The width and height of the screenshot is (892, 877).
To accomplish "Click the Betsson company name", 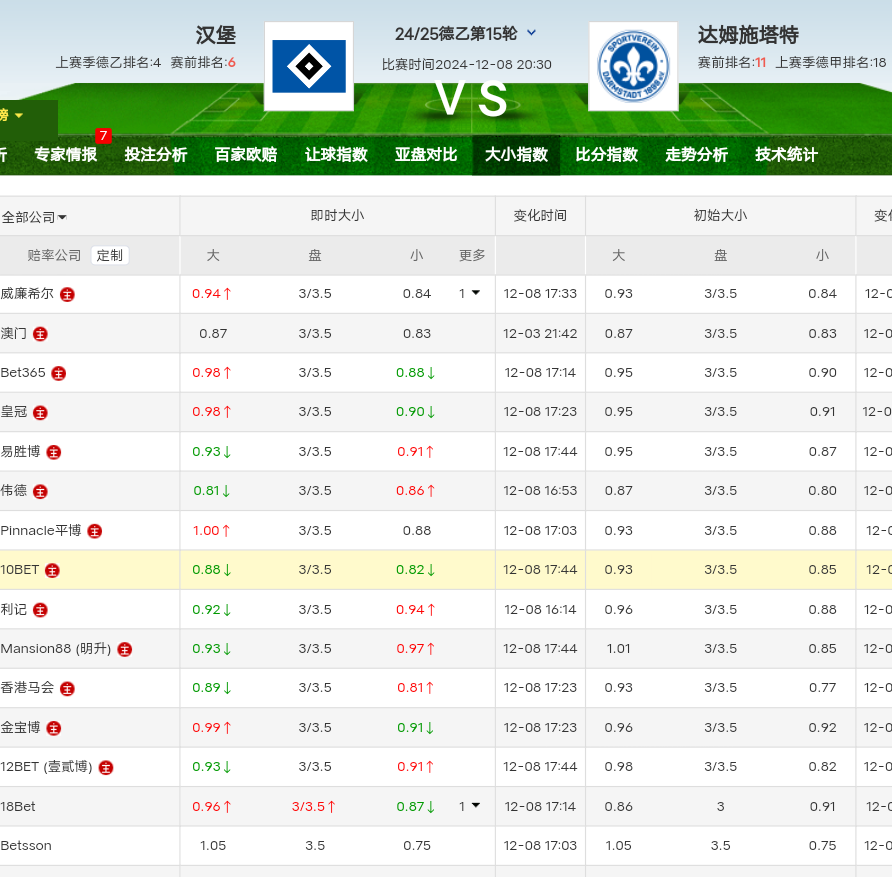I will click(26, 846).
